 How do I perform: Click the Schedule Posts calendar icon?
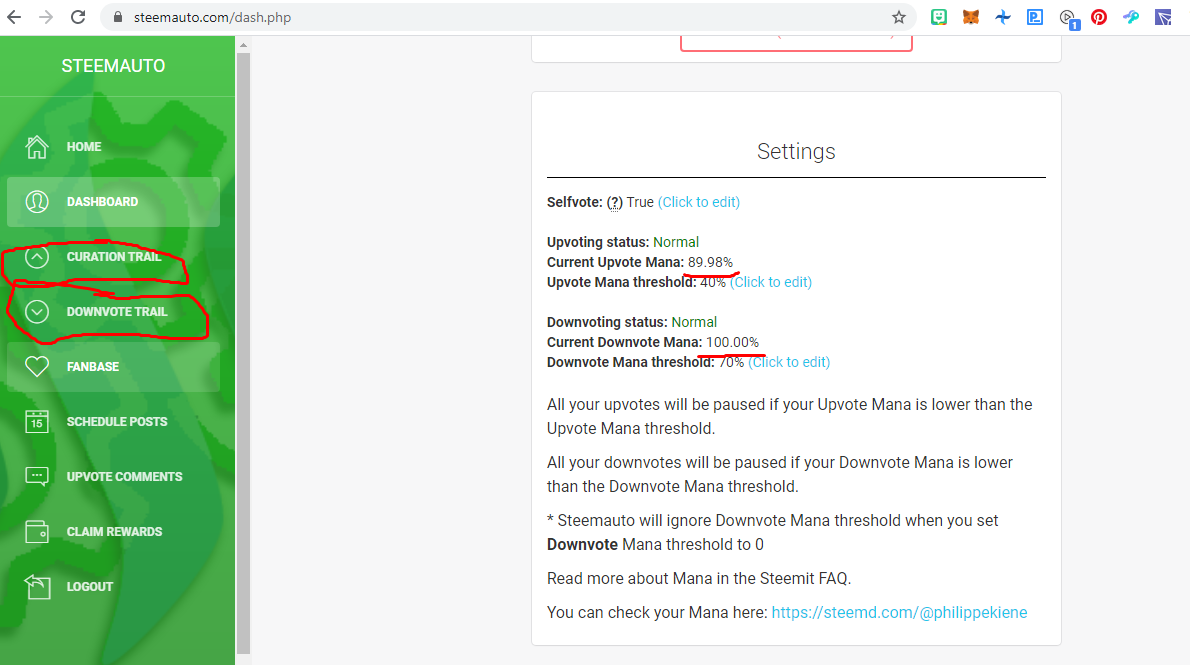(x=36, y=421)
